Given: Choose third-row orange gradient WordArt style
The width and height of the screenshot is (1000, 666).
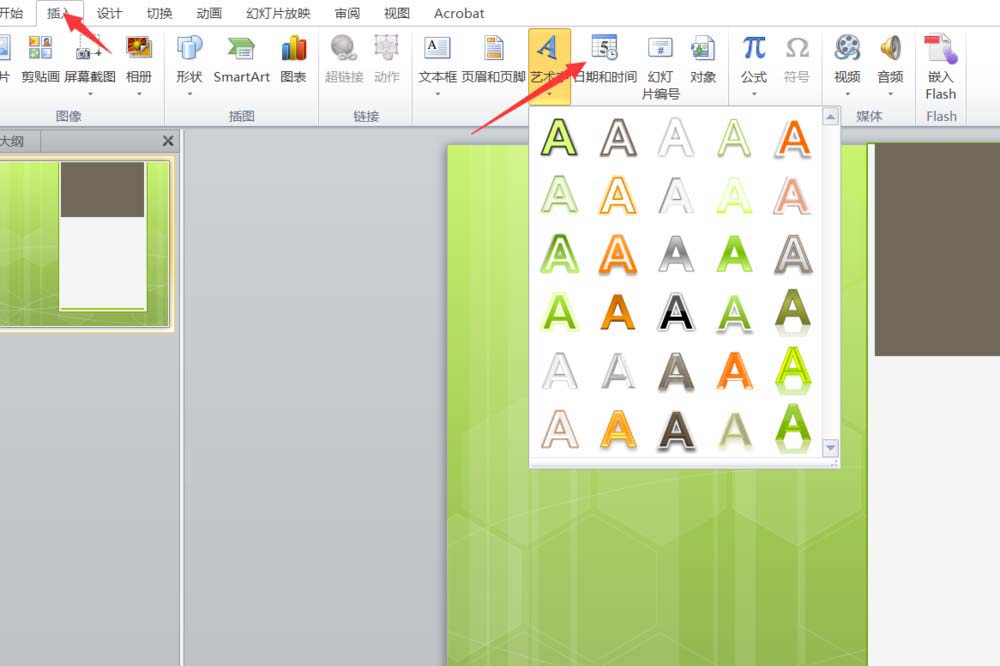Looking at the screenshot, I should click(x=617, y=254).
